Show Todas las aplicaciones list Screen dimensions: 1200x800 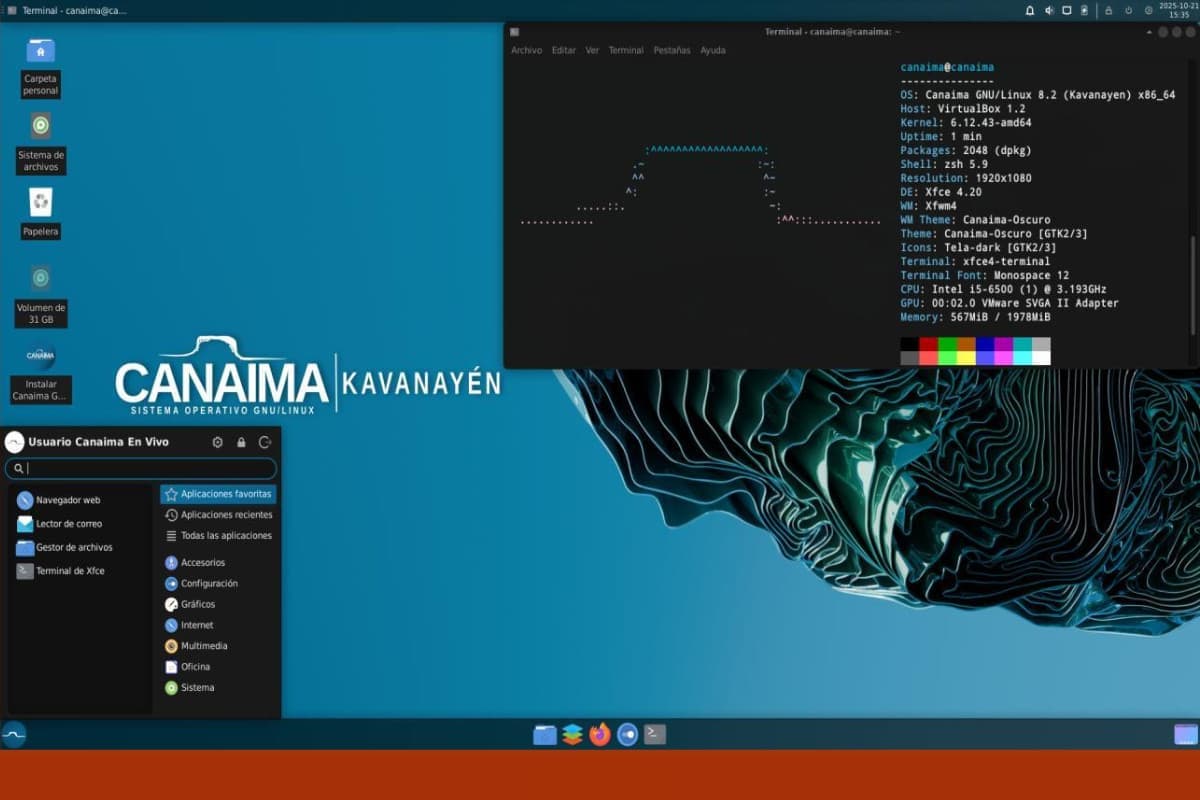225,536
